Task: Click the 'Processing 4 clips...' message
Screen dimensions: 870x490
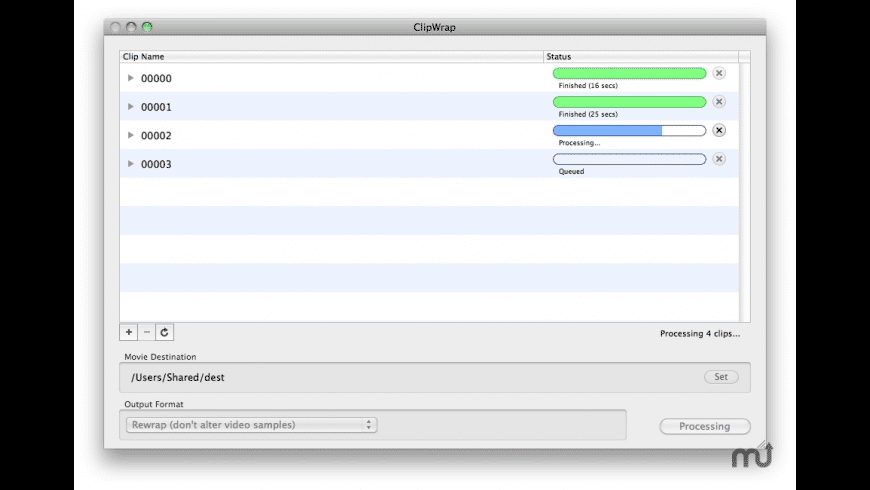Action: 700,334
